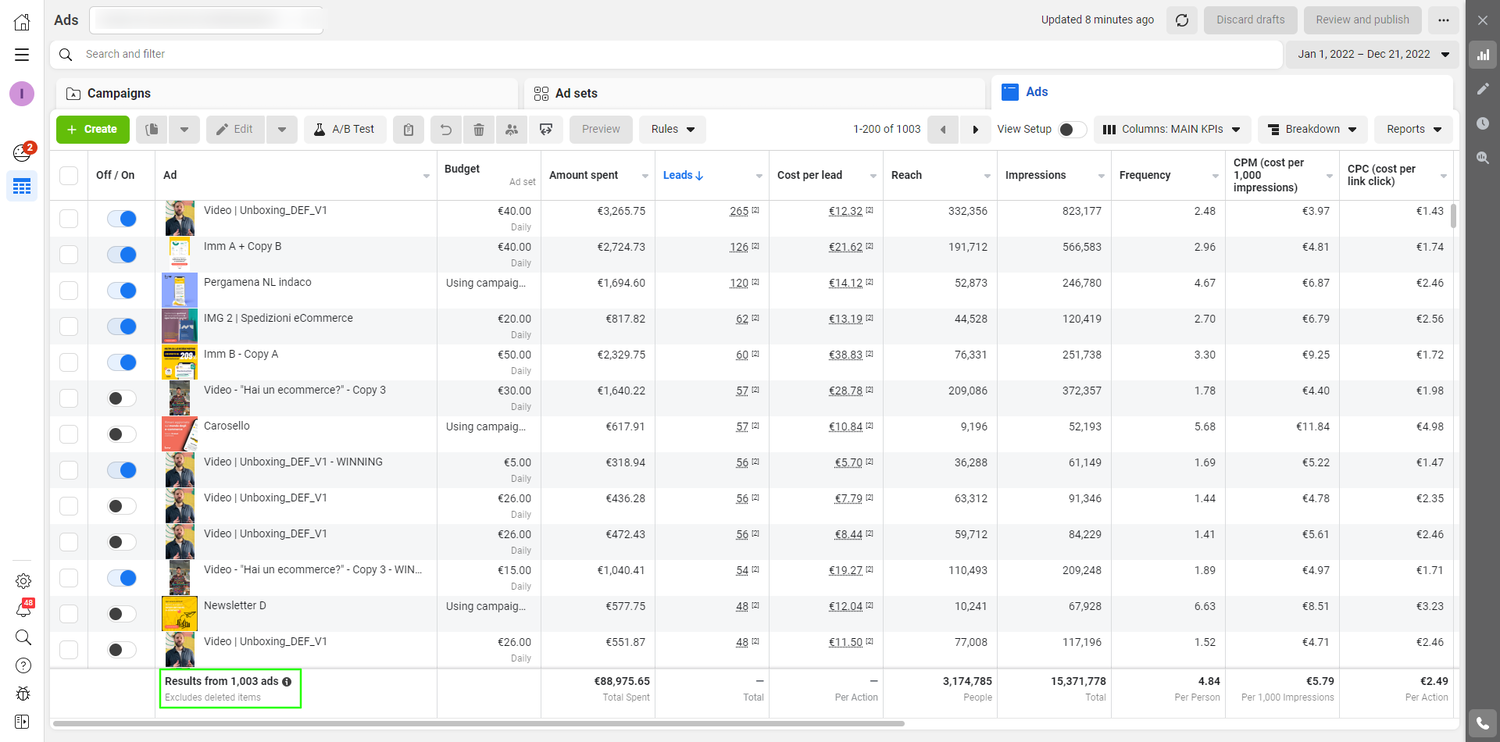Viewport: 1500px width, 742px height.
Task: Tick the select-all checkbox in the header
Action: point(69,175)
